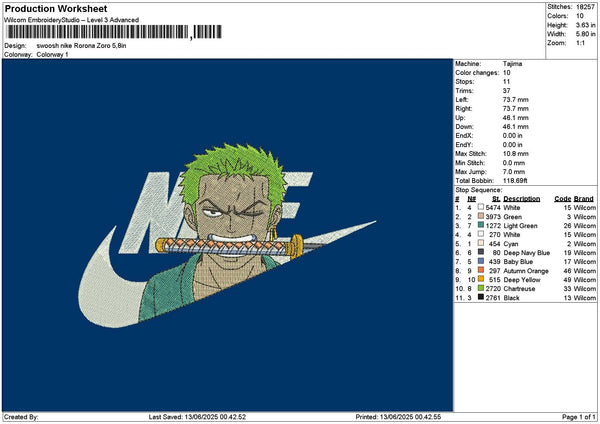Click the 'Production Worksheet' title
The image size is (600, 424).
click(x=56, y=9)
